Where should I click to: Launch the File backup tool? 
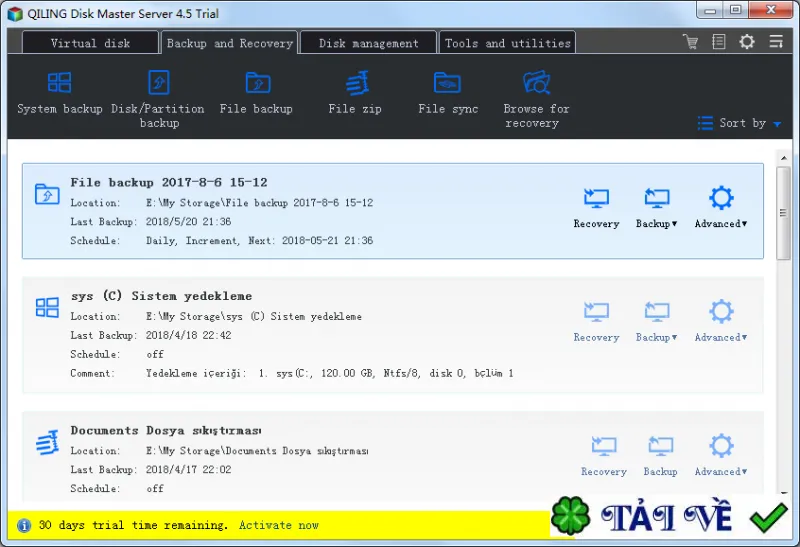pos(257,93)
